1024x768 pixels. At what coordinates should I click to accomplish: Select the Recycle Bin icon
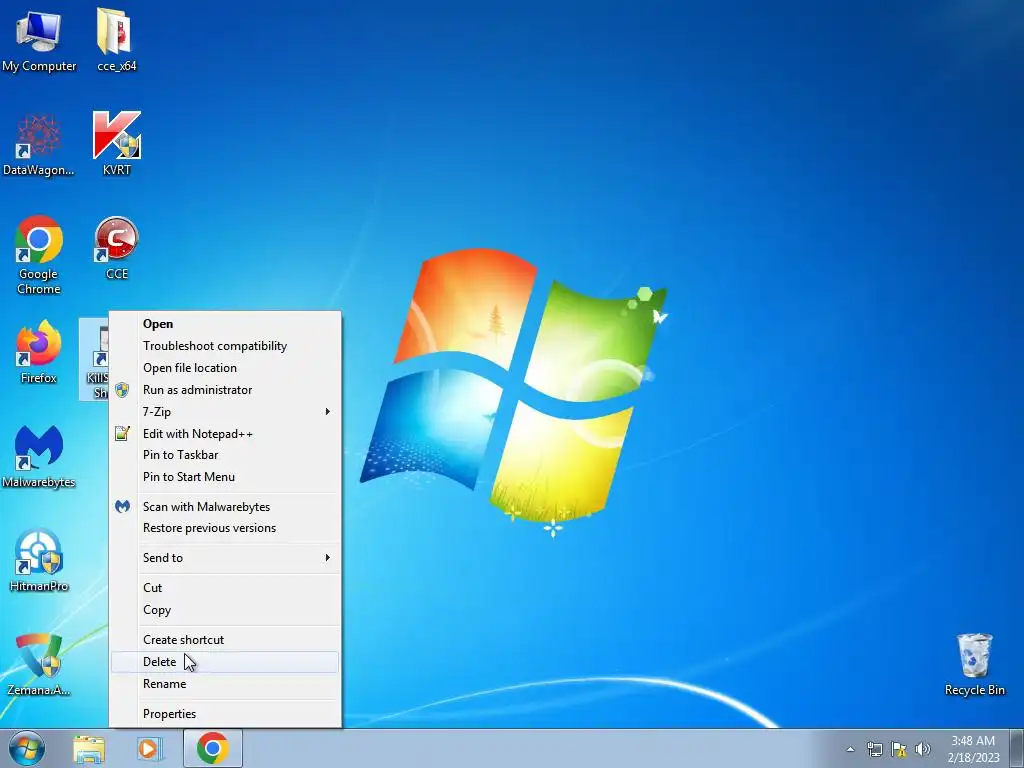pos(974,665)
